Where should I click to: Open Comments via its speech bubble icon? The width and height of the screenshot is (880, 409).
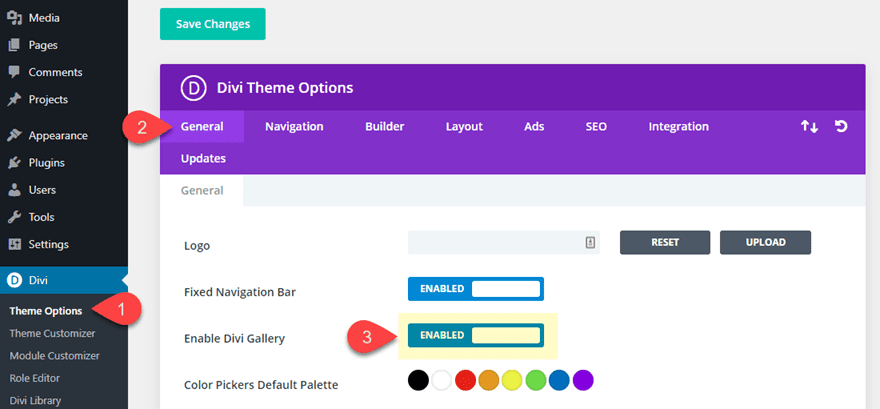pos(15,72)
